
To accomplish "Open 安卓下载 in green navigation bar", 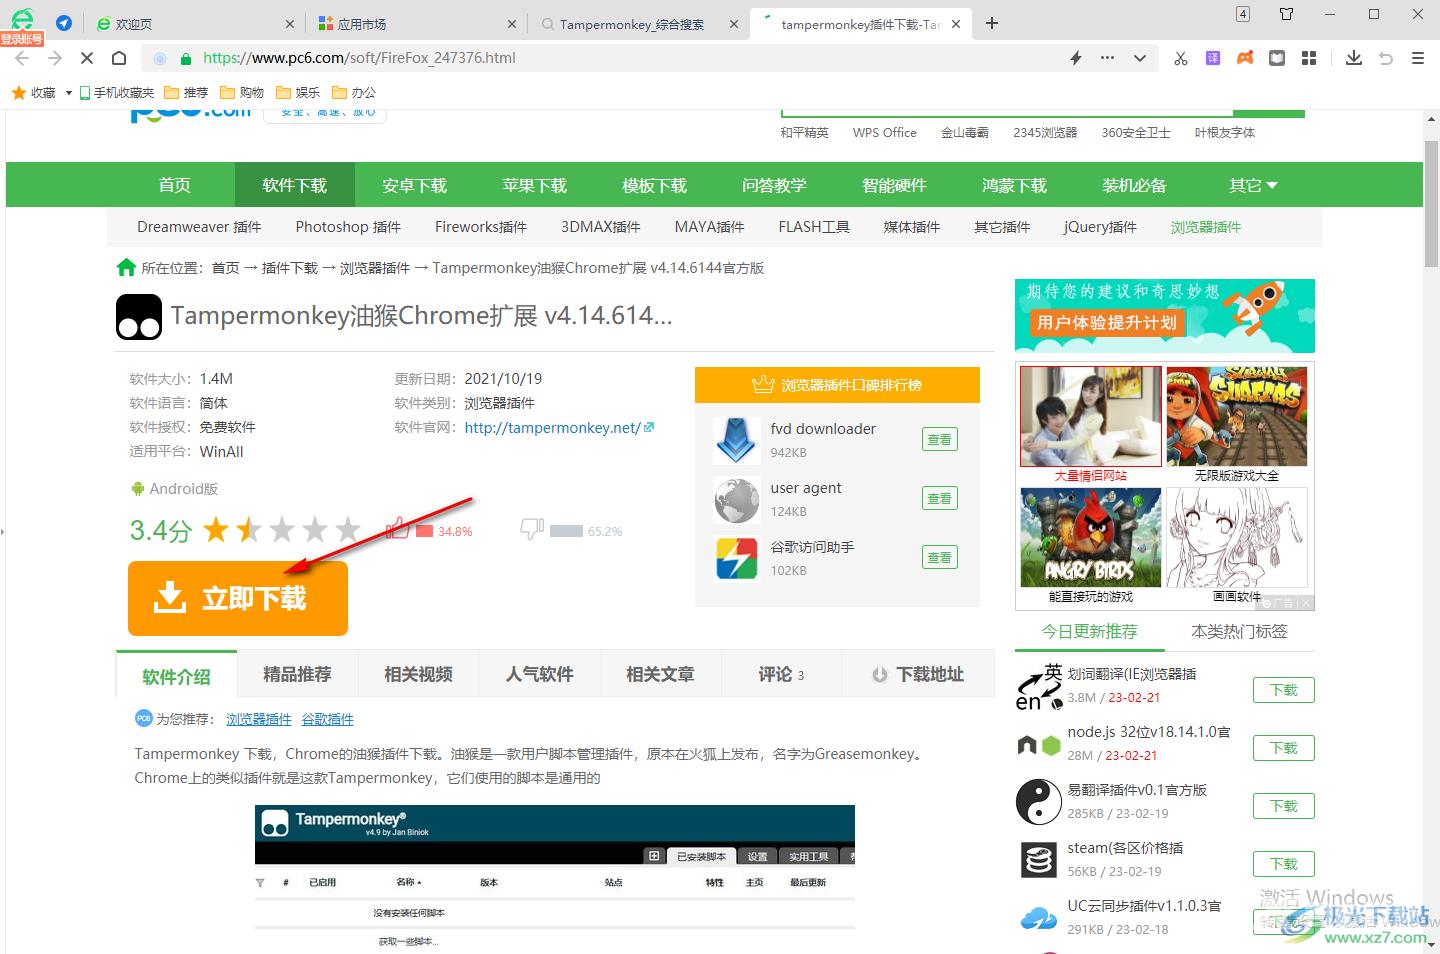I will (415, 185).
